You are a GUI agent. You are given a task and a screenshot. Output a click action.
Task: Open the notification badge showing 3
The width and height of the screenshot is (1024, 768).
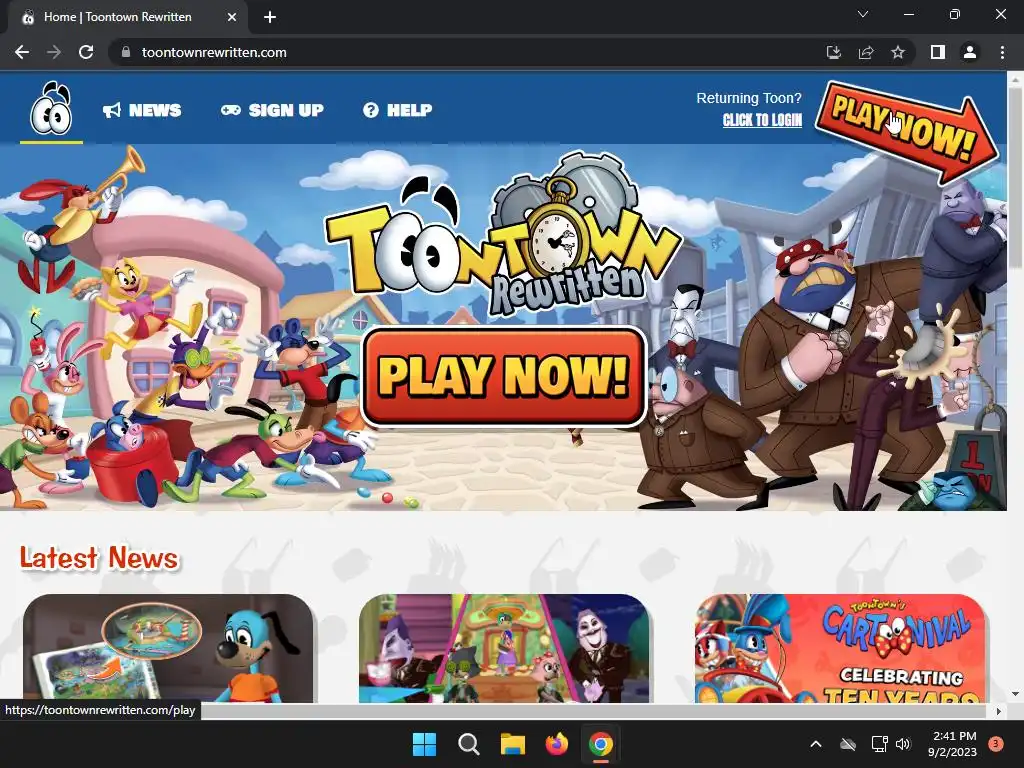[x=996, y=744]
